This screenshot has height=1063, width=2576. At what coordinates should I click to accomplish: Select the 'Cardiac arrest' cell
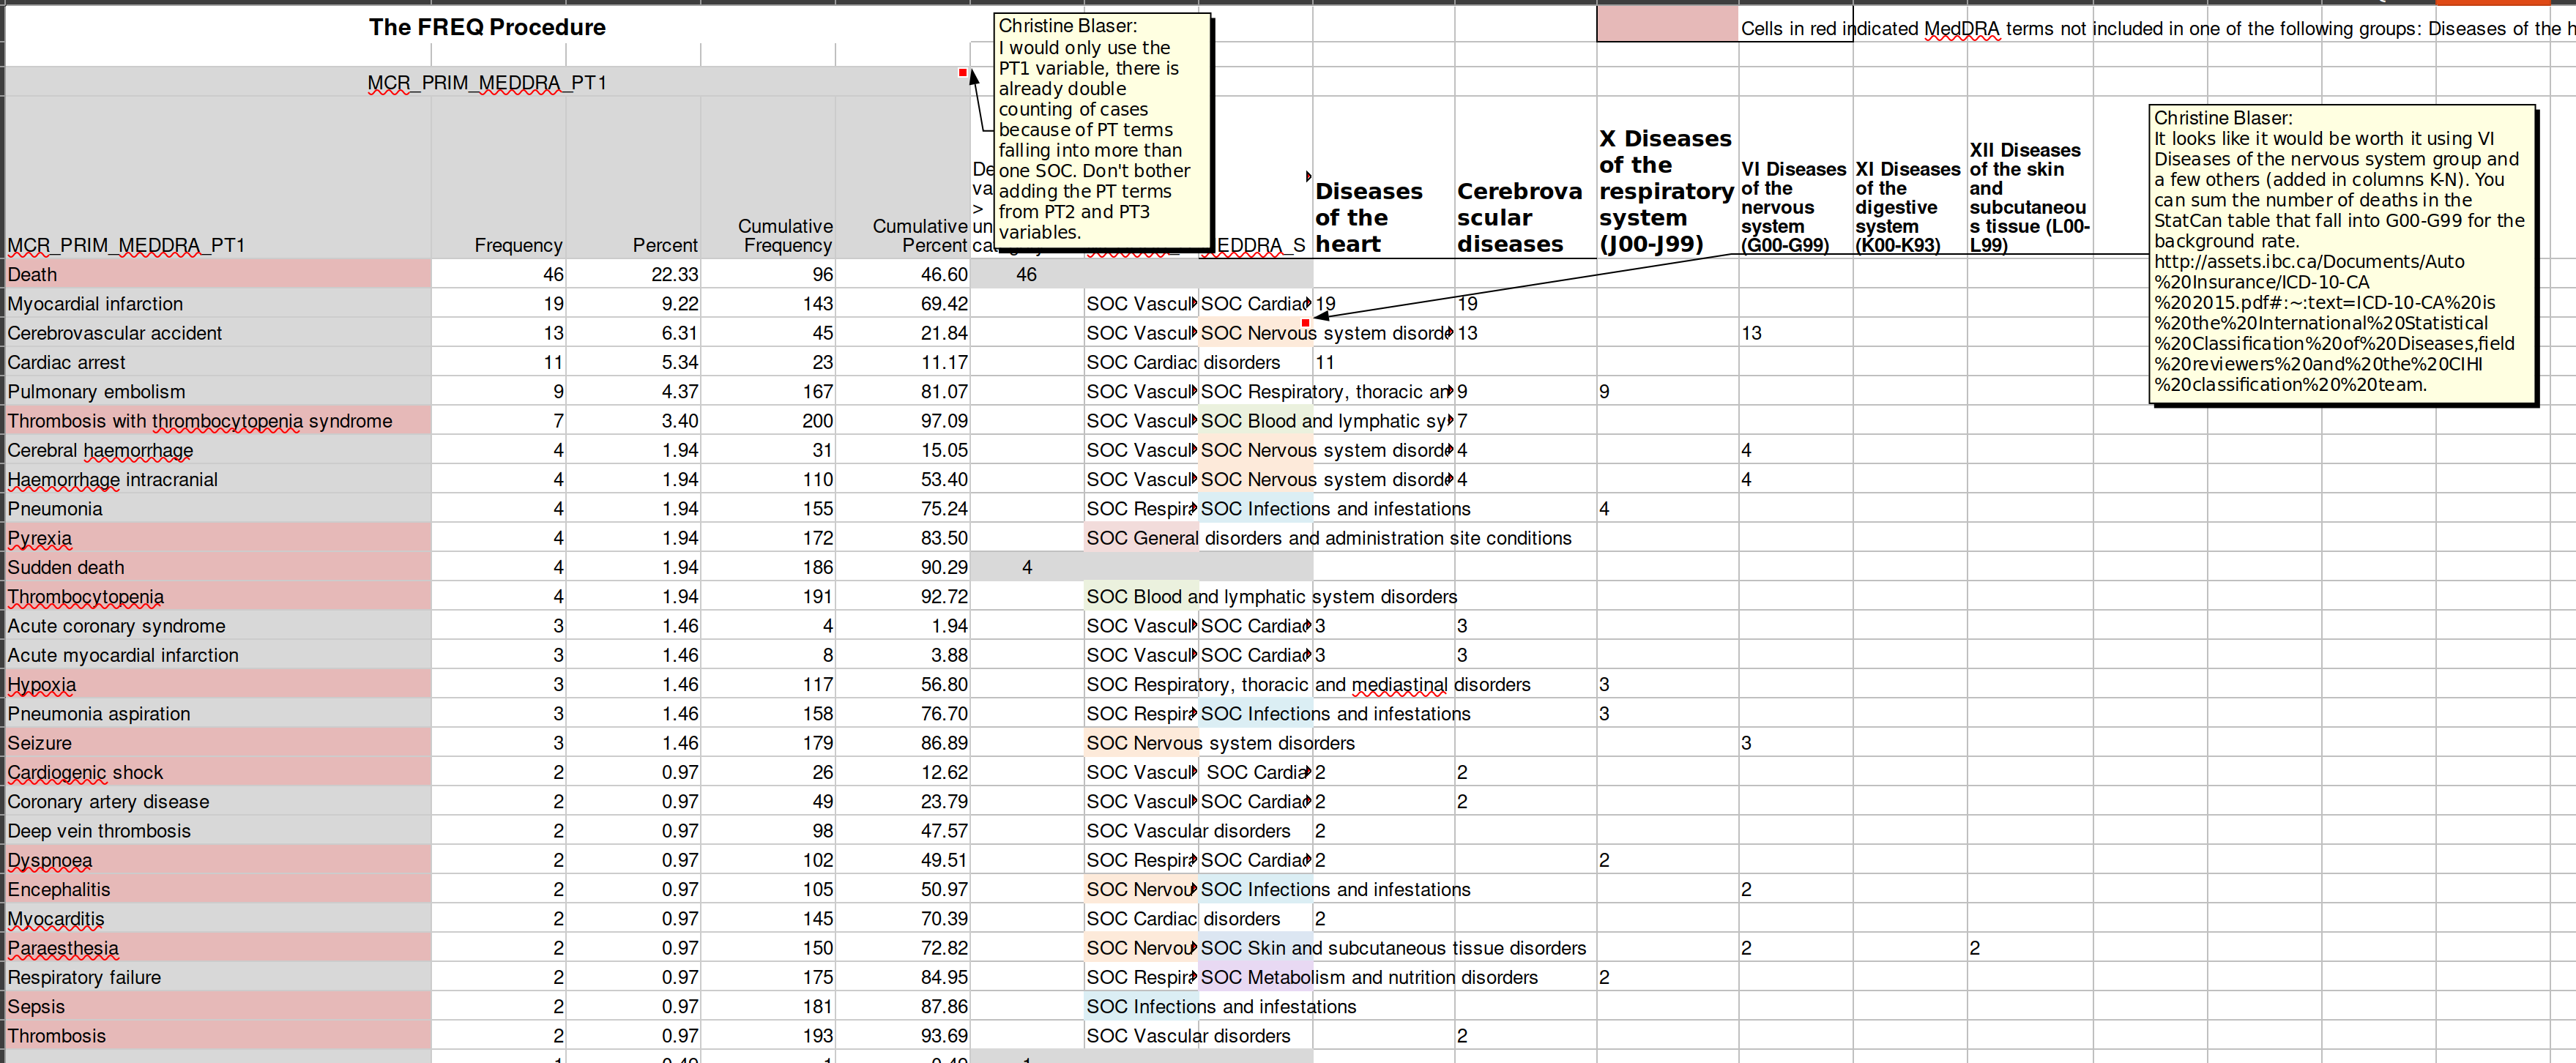tap(218, 362)
